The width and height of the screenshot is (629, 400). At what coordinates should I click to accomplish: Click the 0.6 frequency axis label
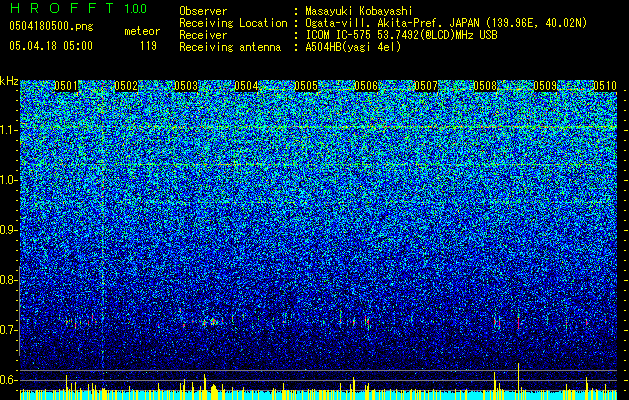pos(8,380)
